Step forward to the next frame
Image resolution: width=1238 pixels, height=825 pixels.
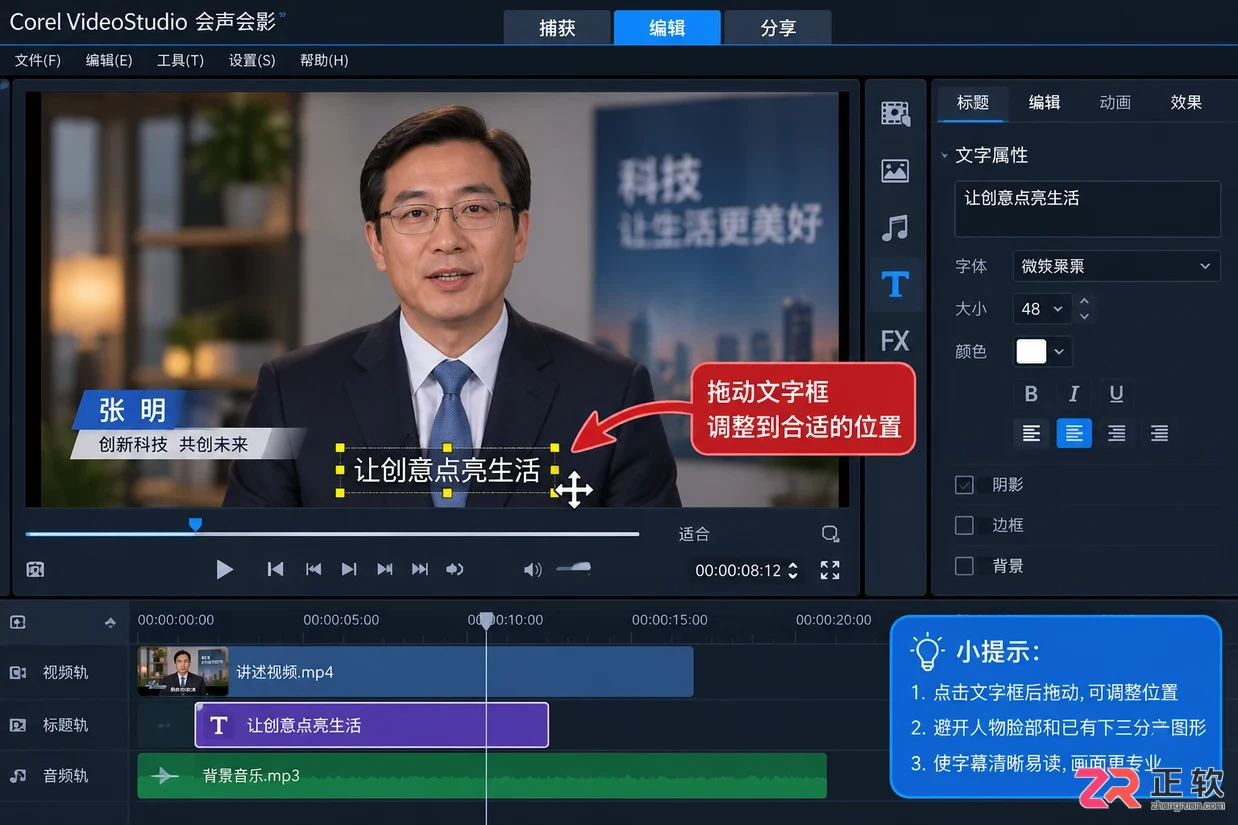click(348, 569)
